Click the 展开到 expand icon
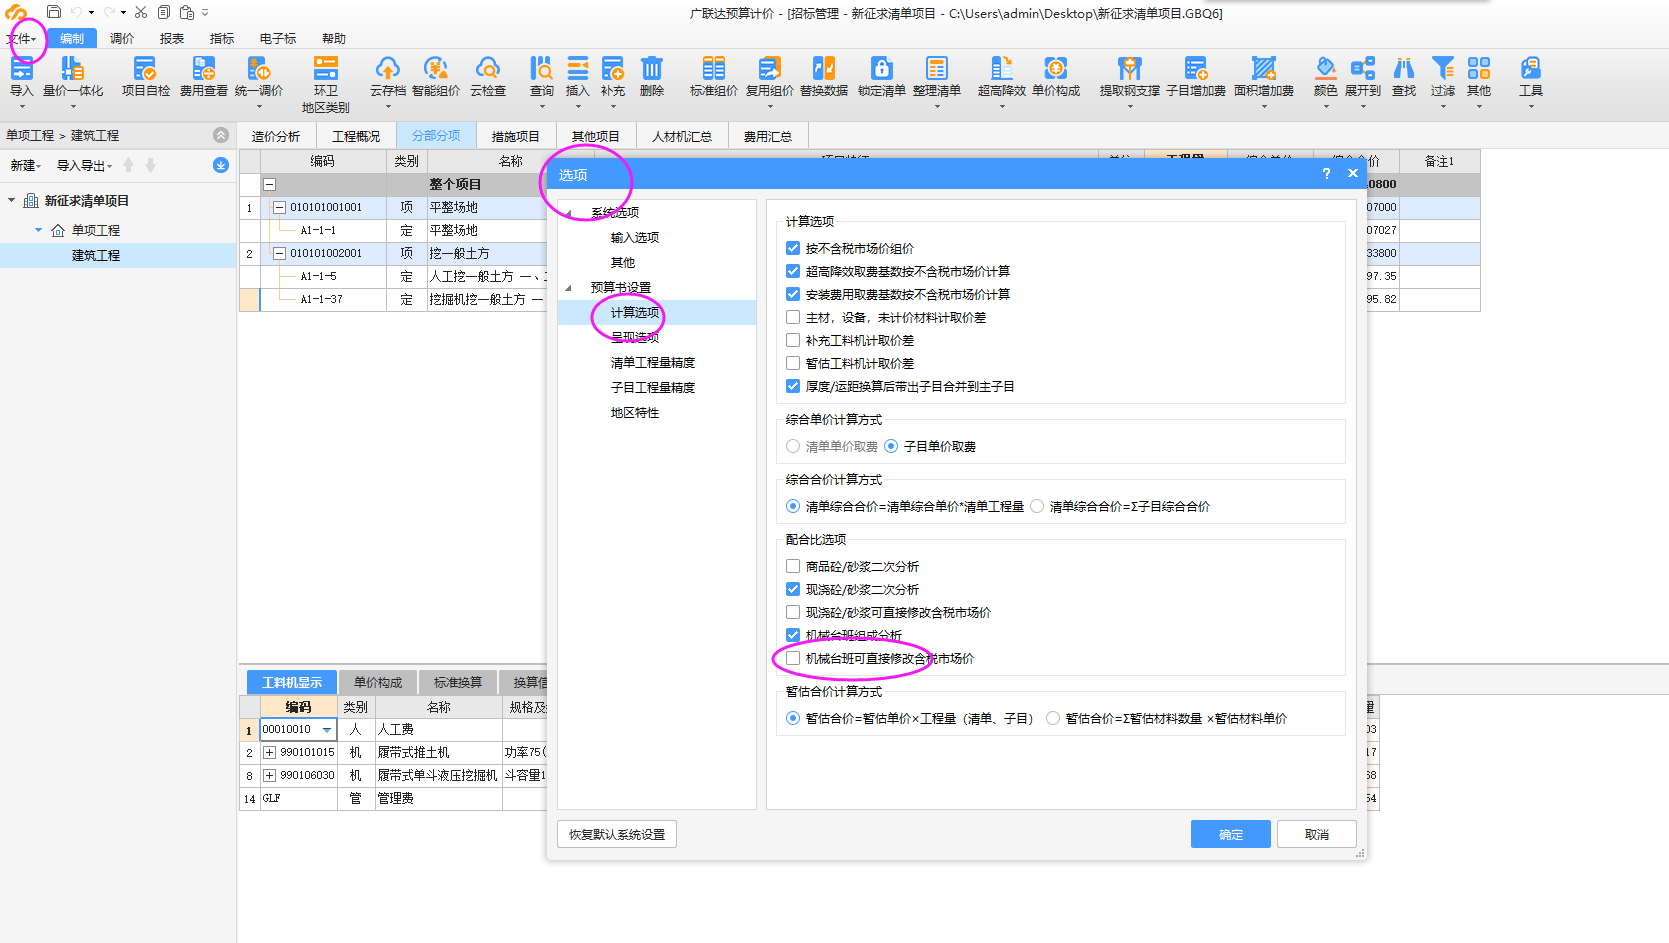This screenshot has height=943, width=1669. 1363,68
